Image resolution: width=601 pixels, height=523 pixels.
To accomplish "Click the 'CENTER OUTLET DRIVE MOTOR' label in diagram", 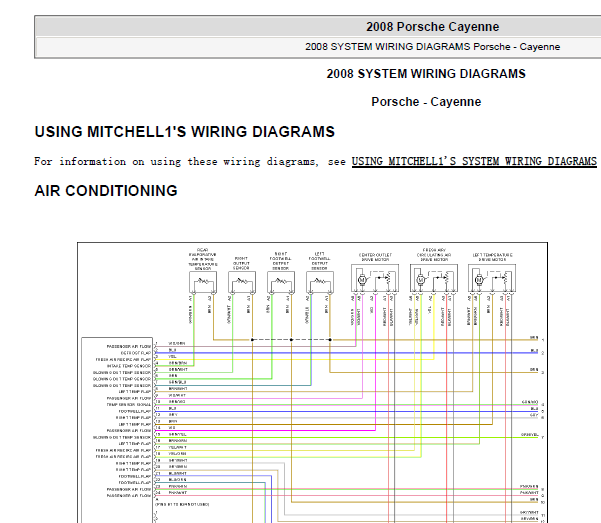I will (x=375, y=257).
